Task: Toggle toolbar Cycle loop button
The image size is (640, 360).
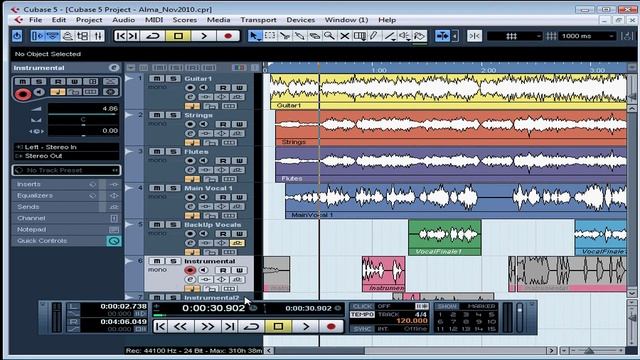Action: coord(153,36)
